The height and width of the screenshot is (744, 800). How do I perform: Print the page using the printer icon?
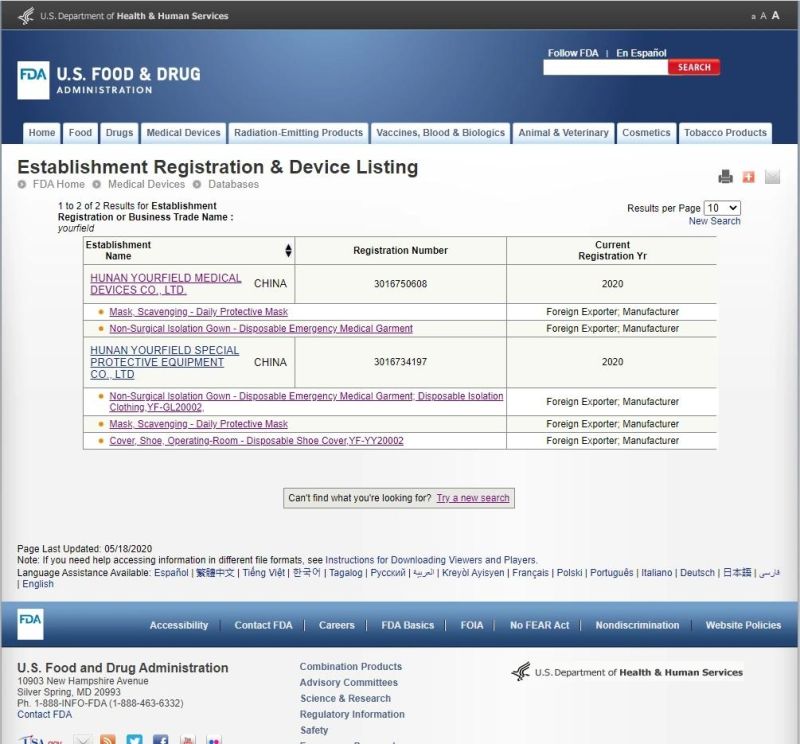click(x=725, y=177)
